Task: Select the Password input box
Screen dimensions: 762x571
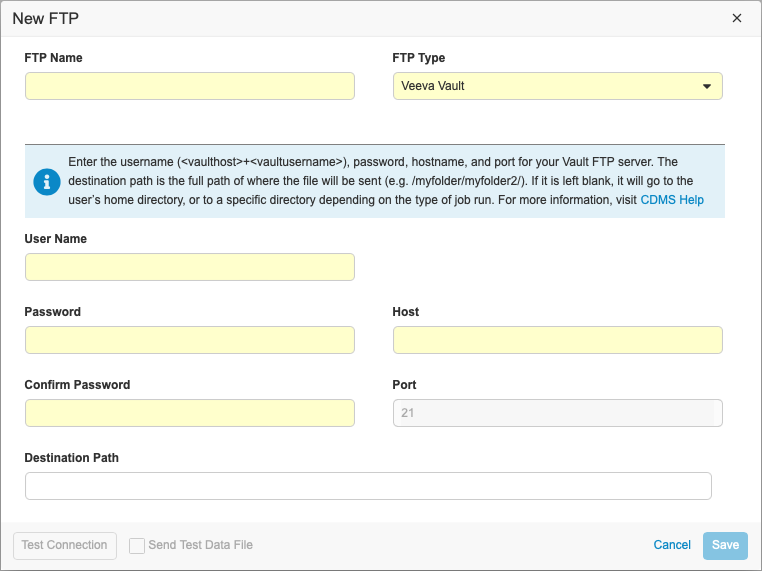Action: pyautogui.click(x=189, y=340)
